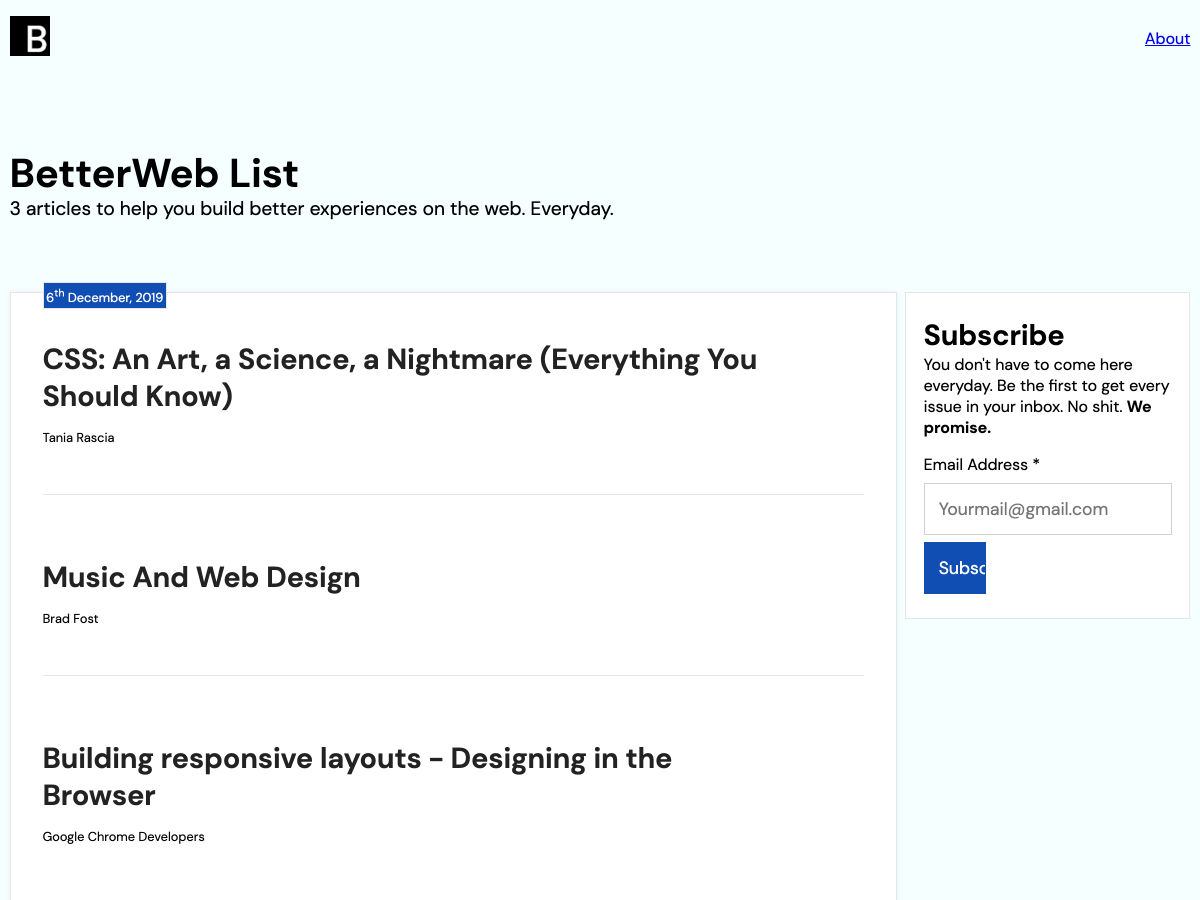Viewport: 1200px width, 900px height.
Task: Click author name Brad Fost
Action: click(x=70, y=618)
